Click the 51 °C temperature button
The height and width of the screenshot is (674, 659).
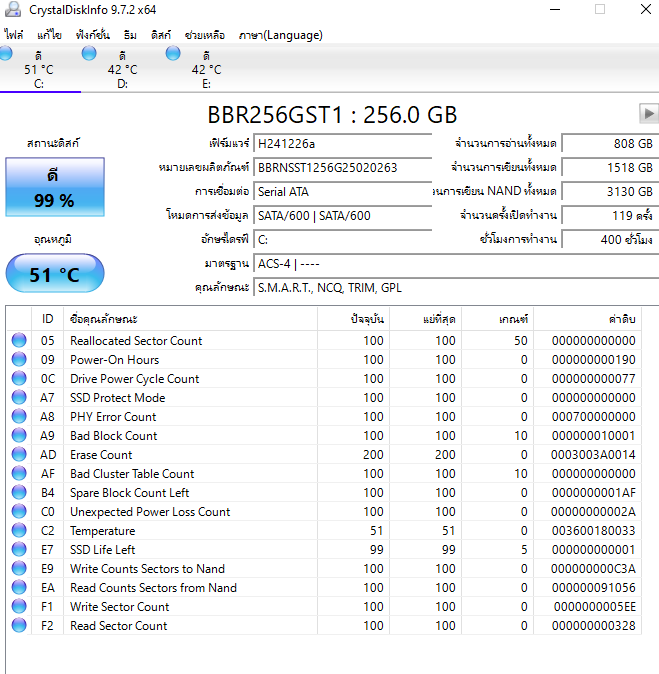(55, 274)
